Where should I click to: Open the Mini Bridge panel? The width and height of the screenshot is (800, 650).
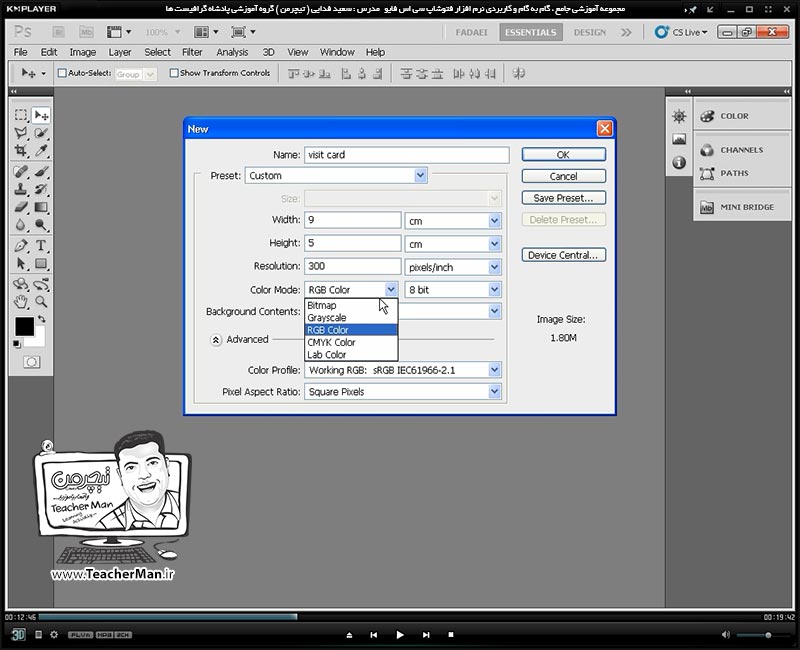click(x=741, y=207)
